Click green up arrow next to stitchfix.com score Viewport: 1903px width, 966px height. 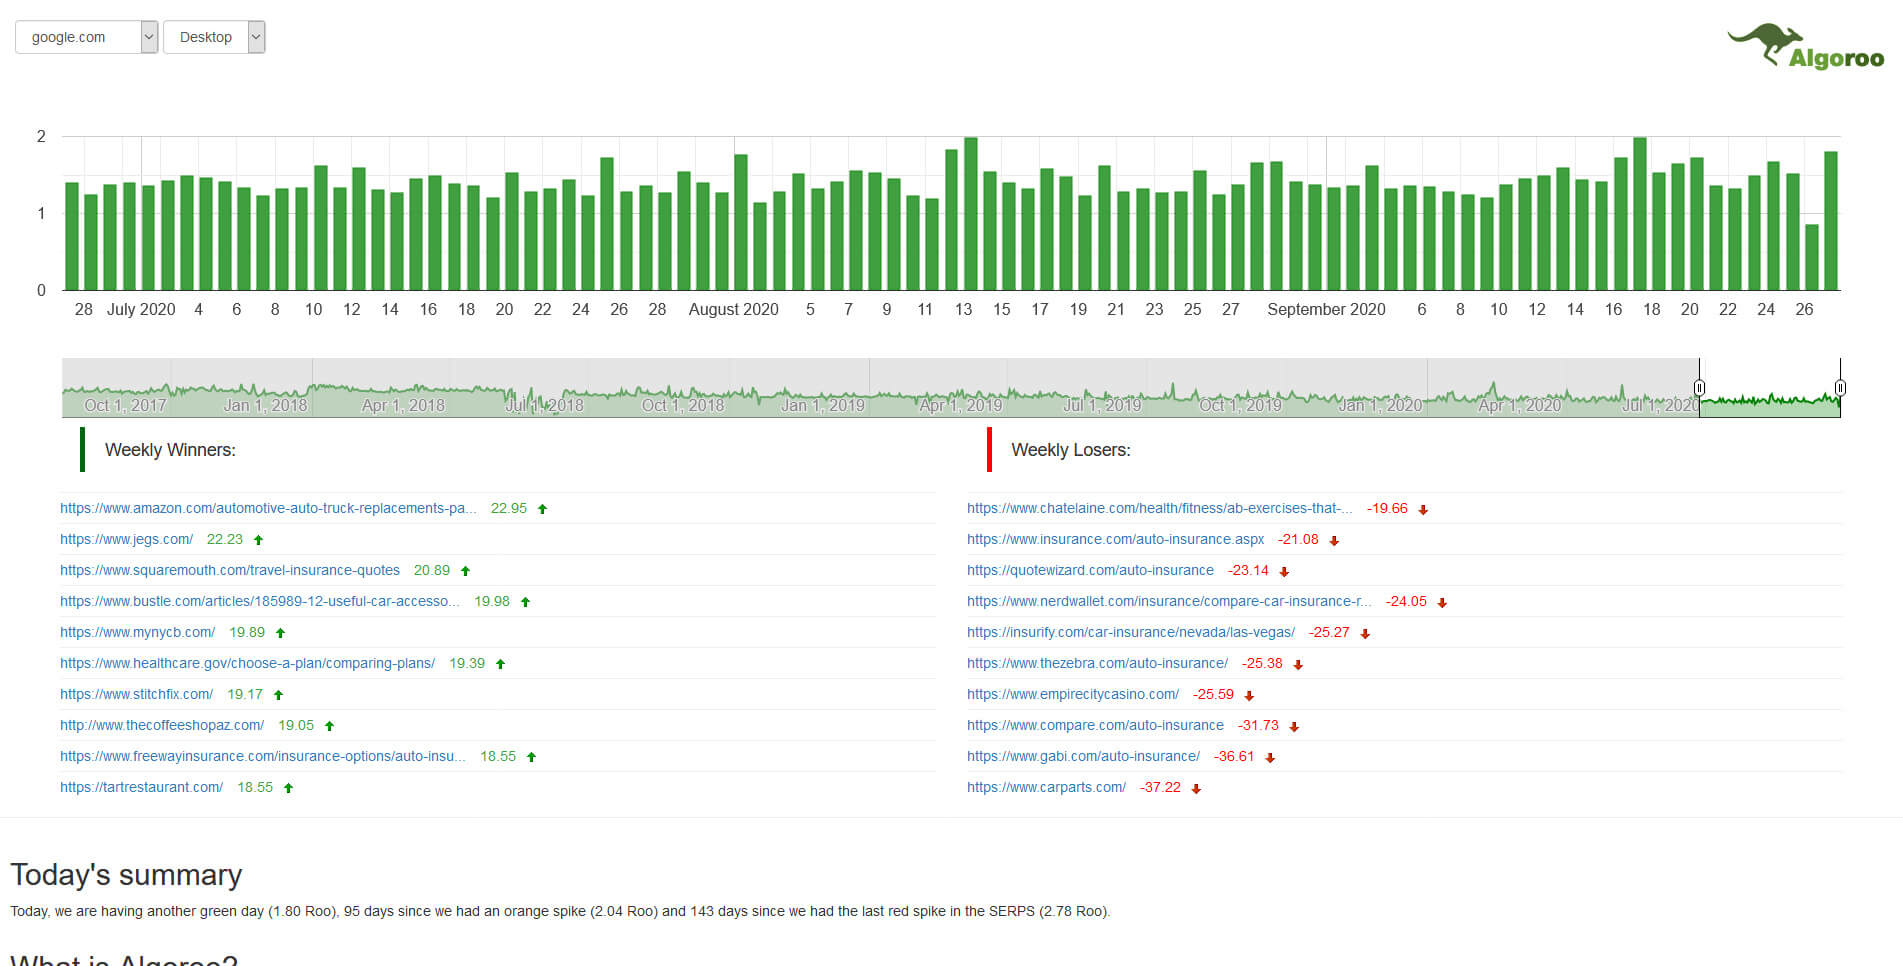(x=278, y=695)
